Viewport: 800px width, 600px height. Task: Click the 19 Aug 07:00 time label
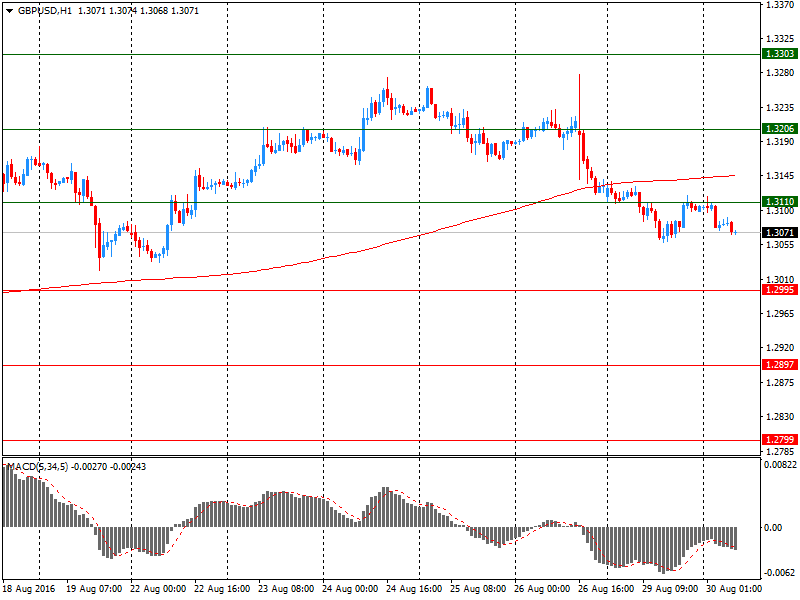coord(94,589)
